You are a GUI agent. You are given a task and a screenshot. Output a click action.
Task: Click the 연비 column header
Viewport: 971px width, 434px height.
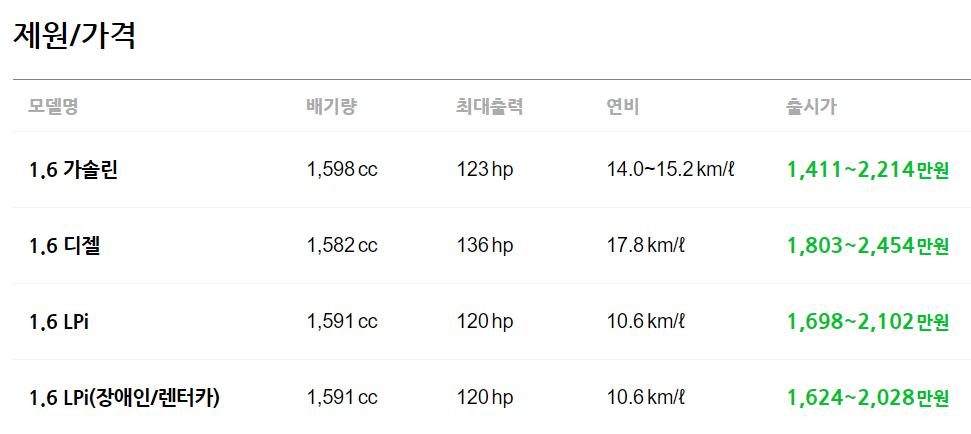[x=622, y=106]
